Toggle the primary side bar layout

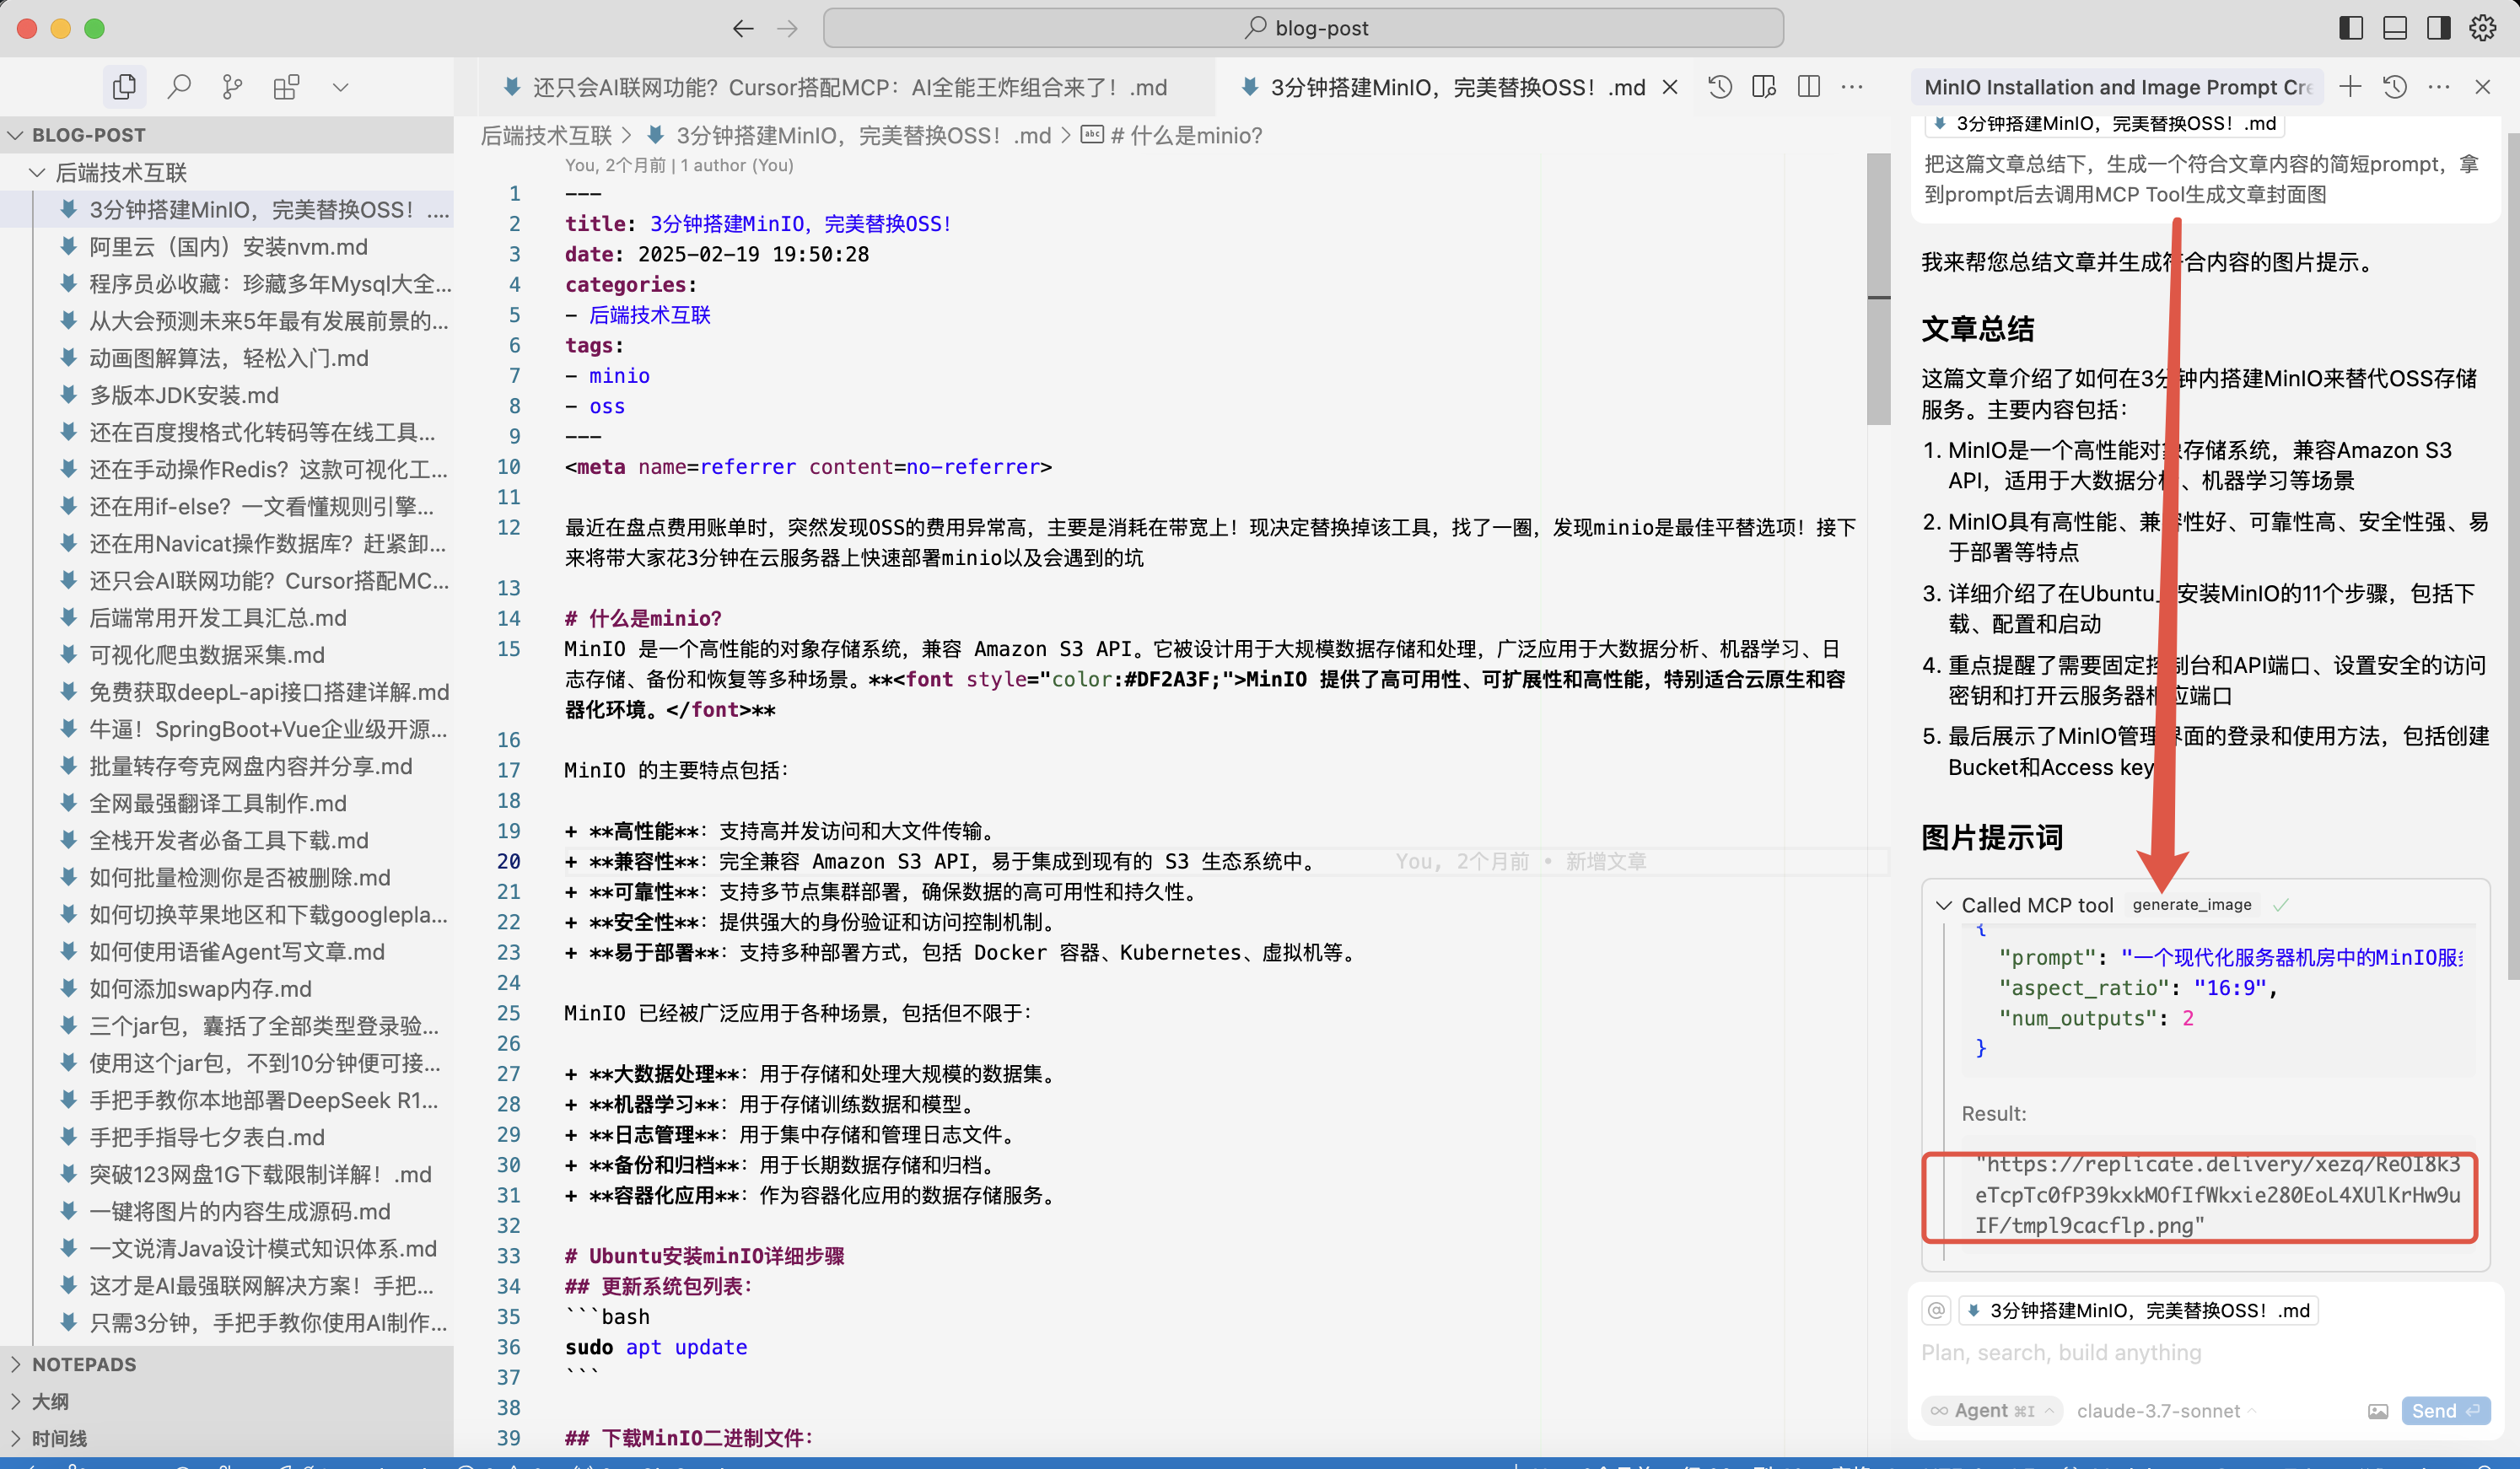pyautogui.click(x=2351, y=28)
